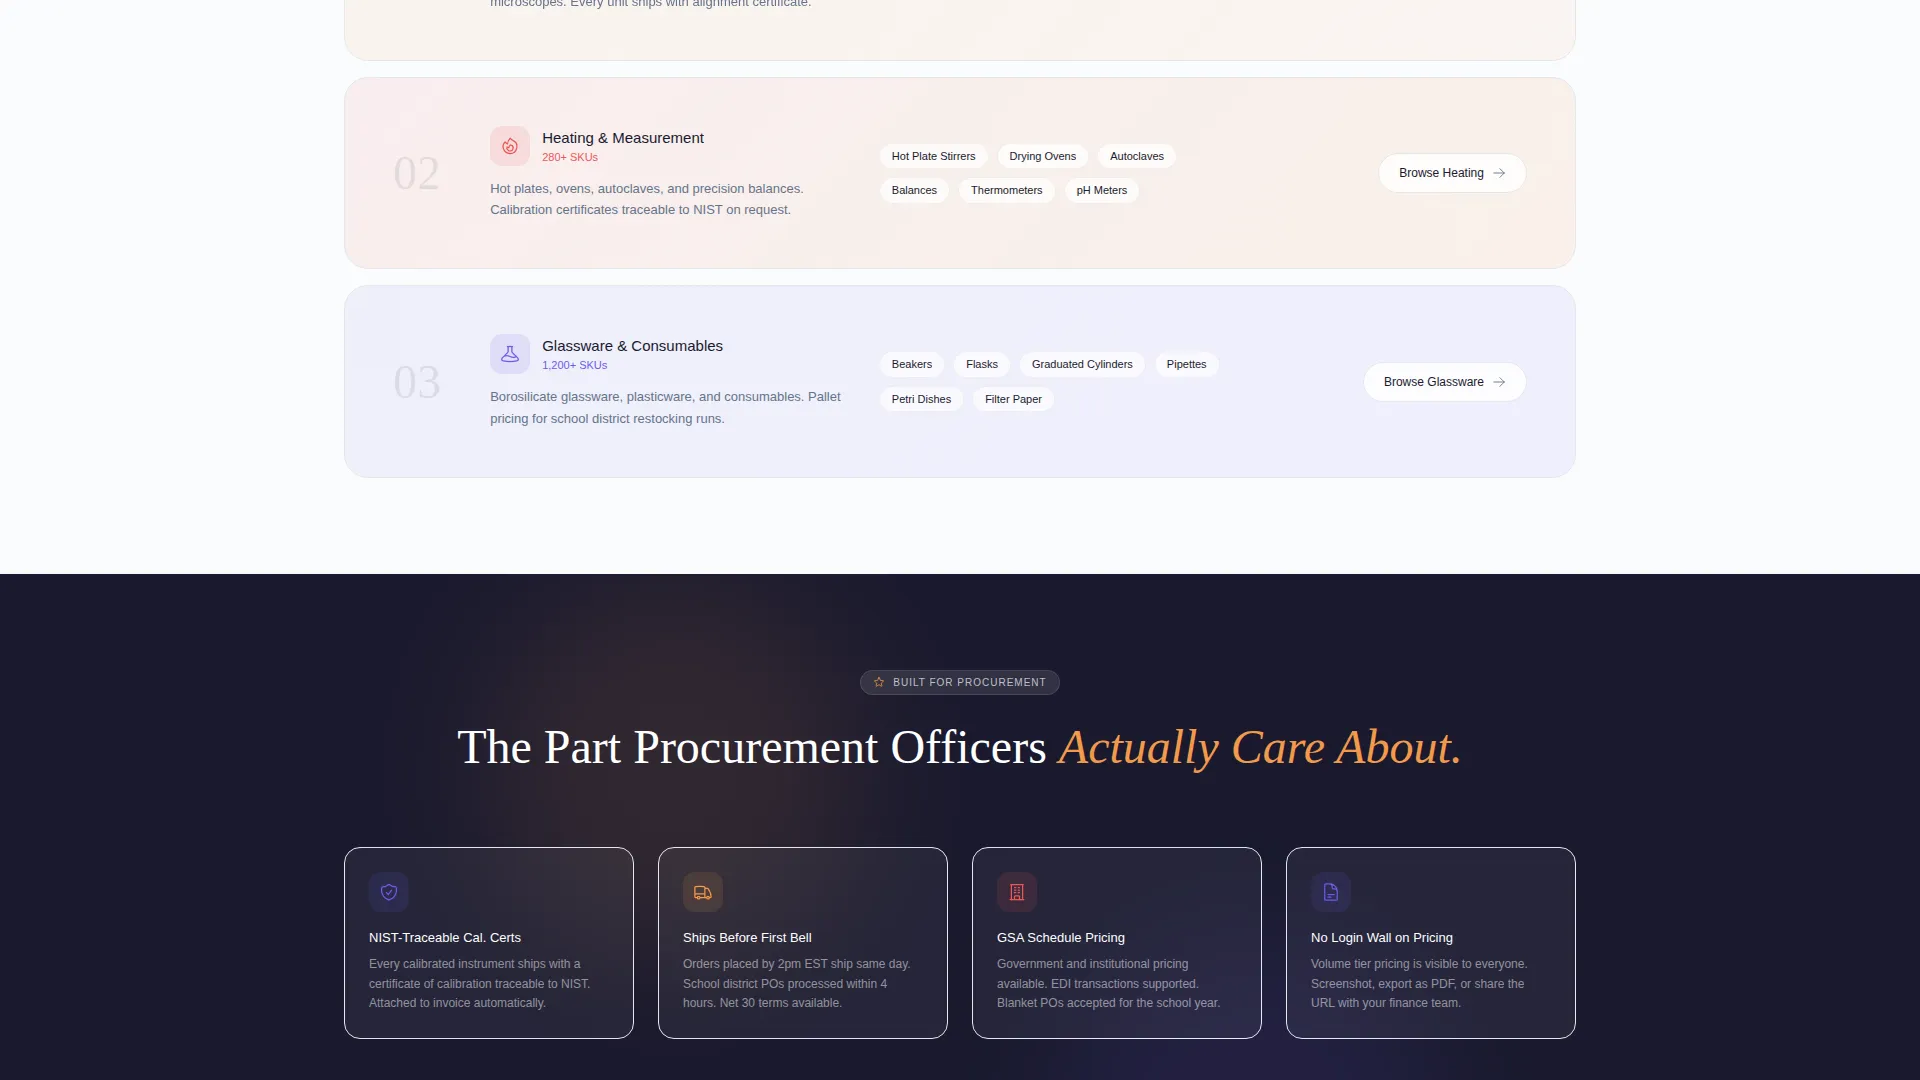Image resolution: width=1920 pixels, height=1080 pixels.
Task: Select the Filter Paper tag
Action: pyautogui.click(x=1013, y=399)
